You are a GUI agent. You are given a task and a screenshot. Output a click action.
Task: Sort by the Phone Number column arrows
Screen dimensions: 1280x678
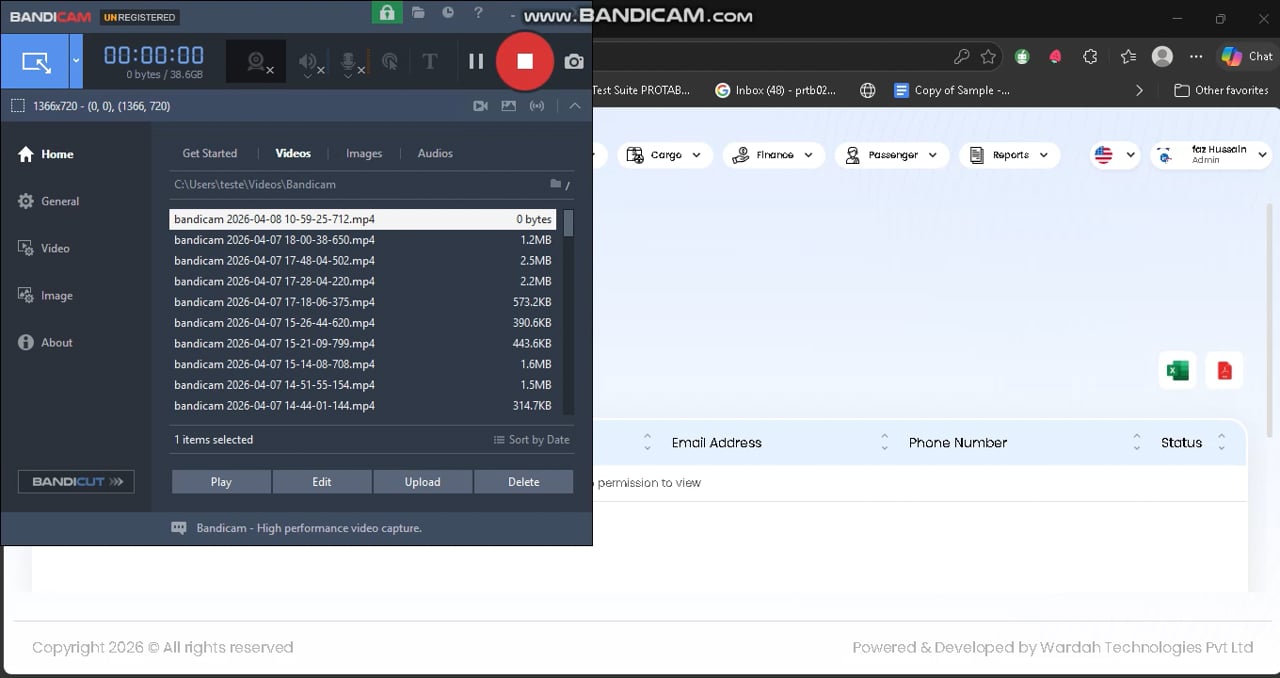1137,442
